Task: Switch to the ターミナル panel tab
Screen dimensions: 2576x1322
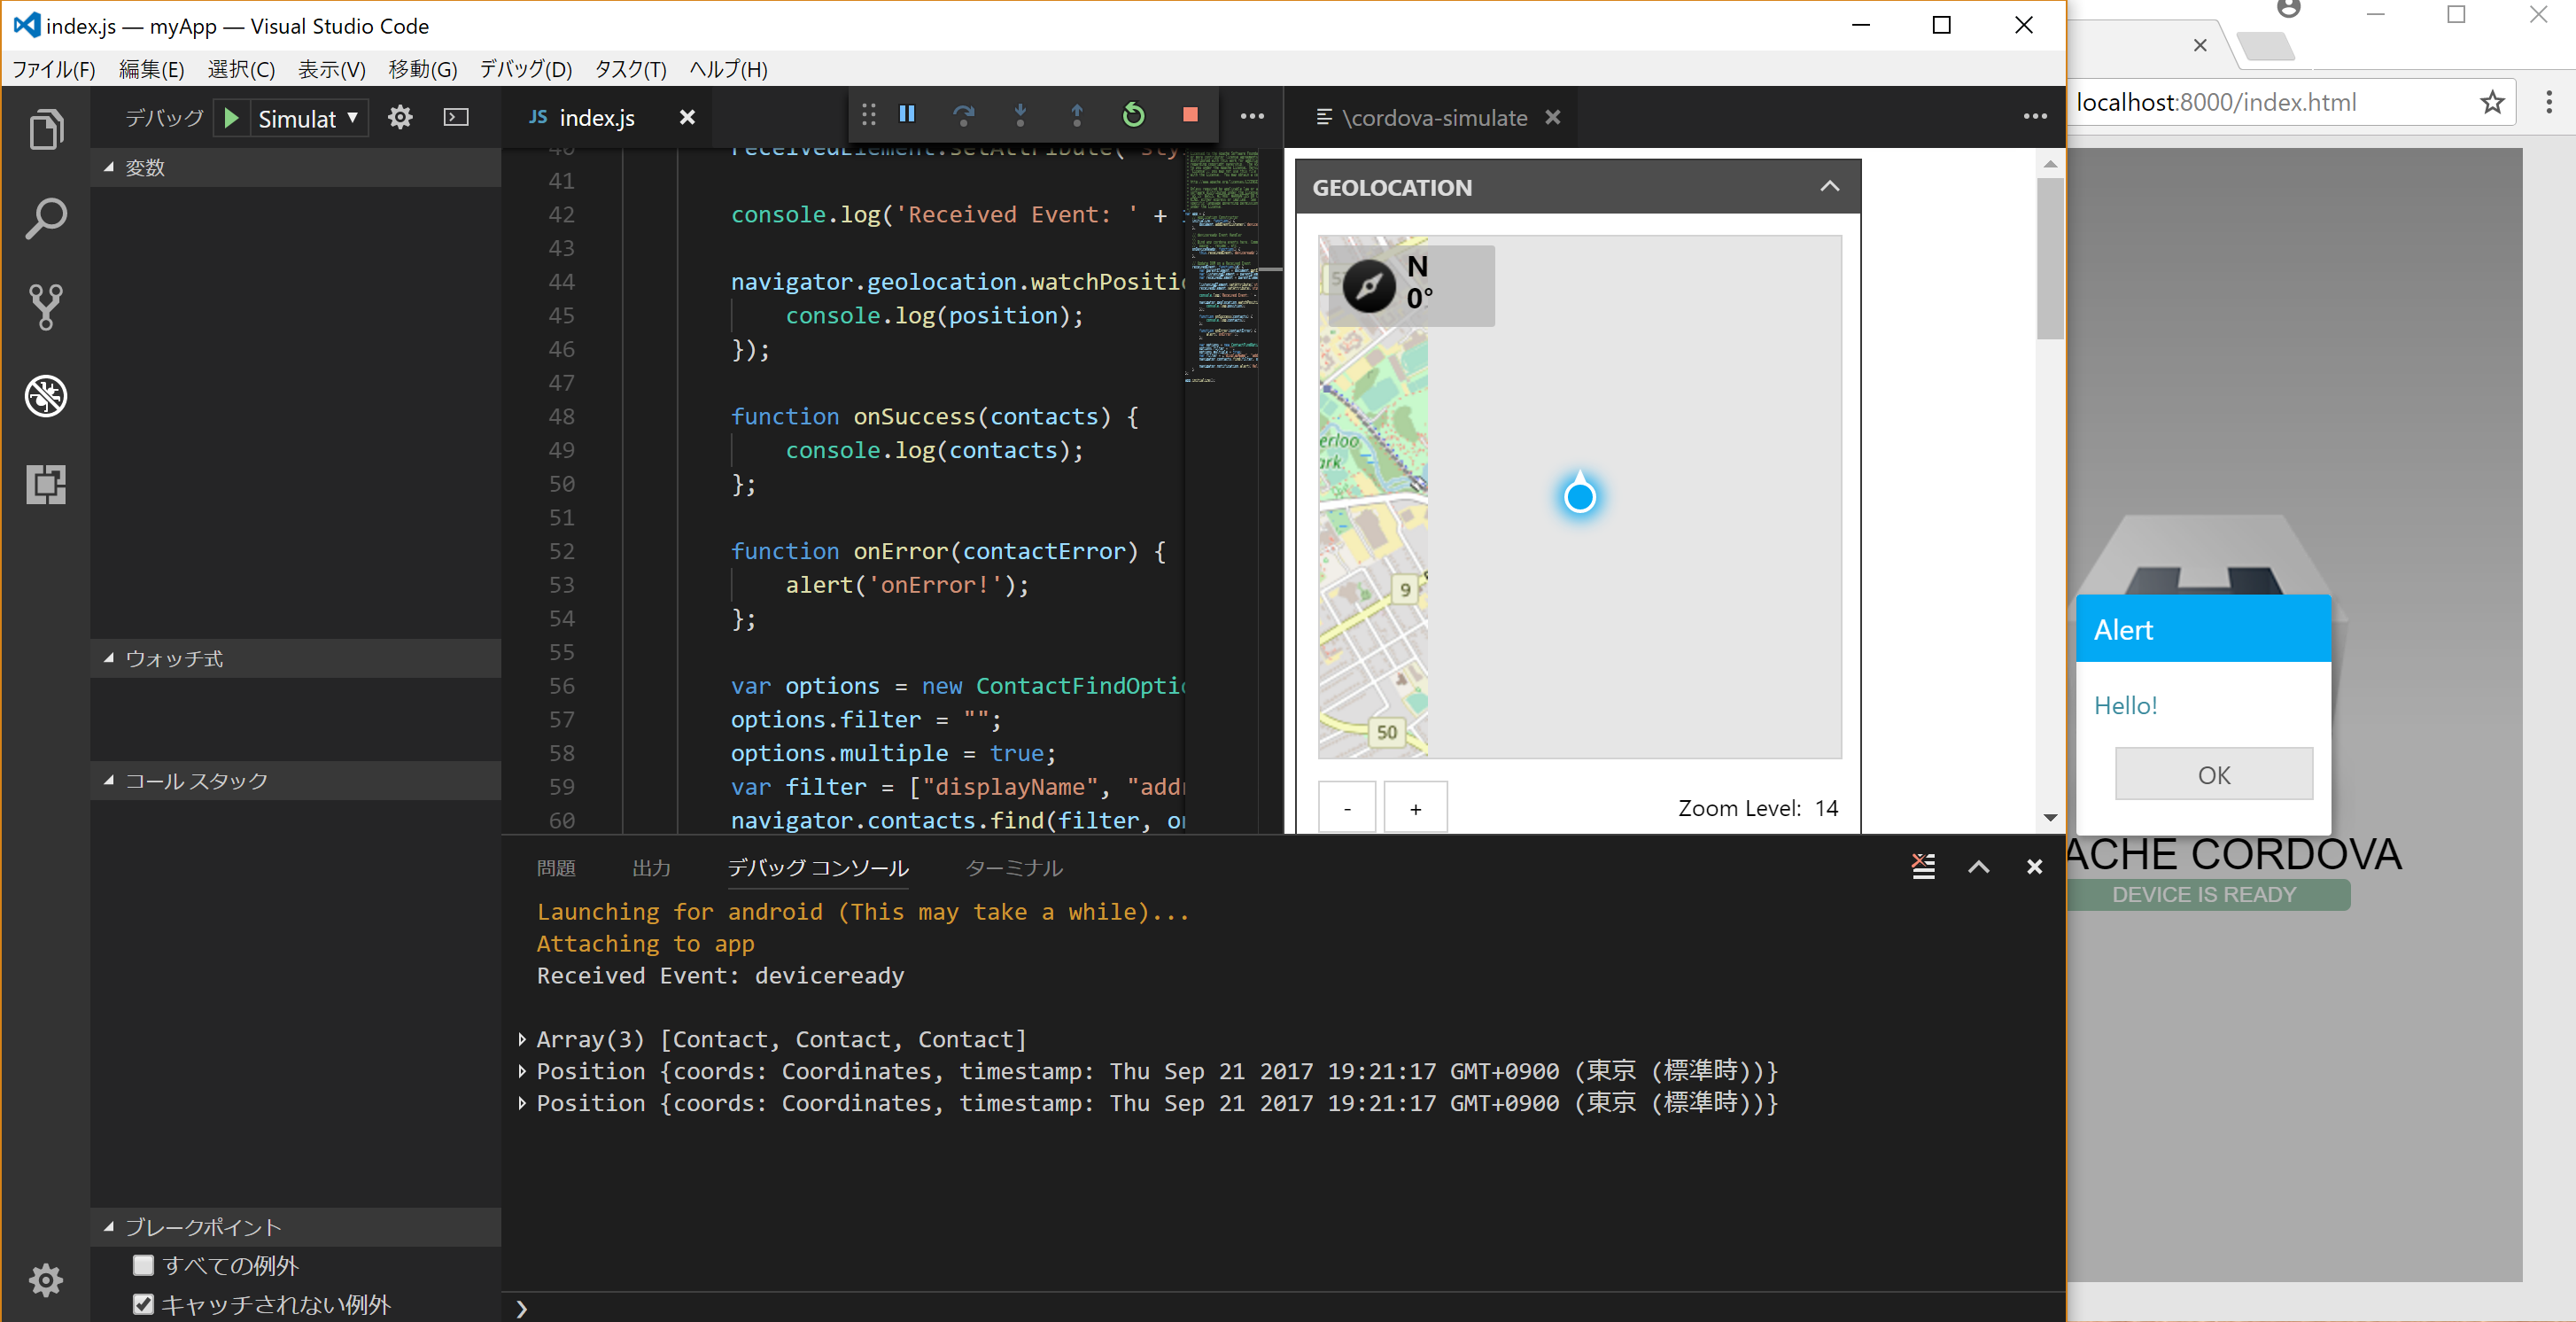Action: 1014,868
